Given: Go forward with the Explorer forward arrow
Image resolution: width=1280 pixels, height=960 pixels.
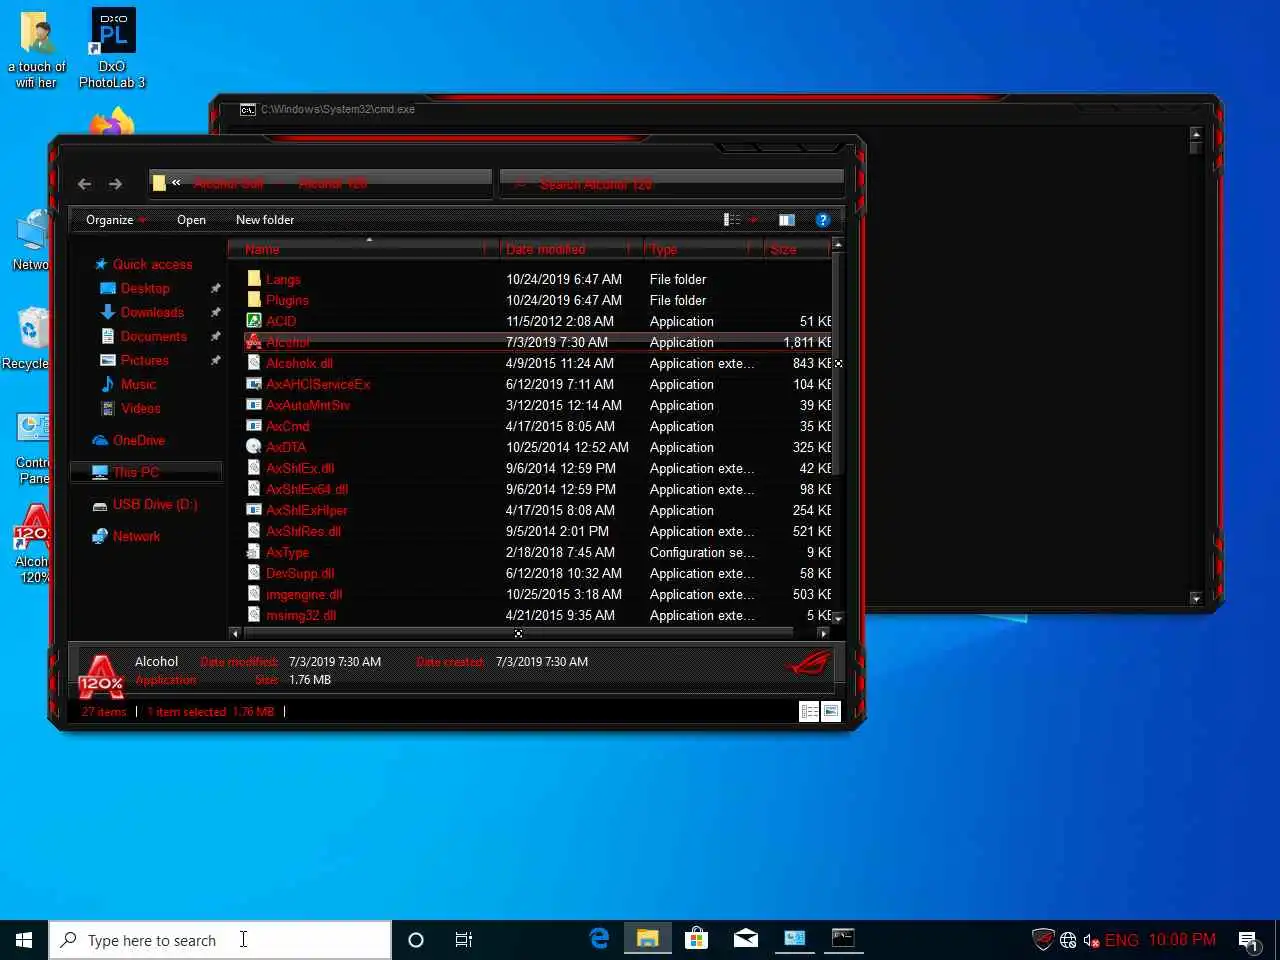Looking at the screenshot, I should 116,184.
